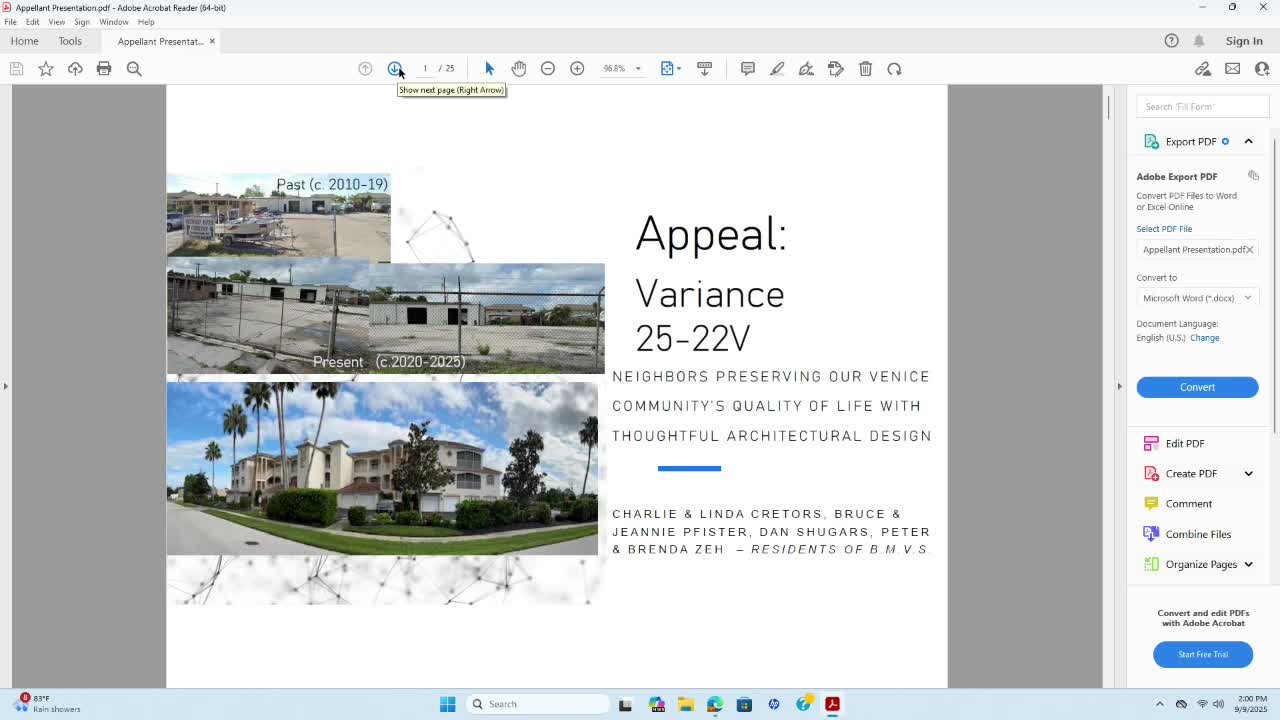Click the Search 'Fill Form' box

tap(1203, 106)
